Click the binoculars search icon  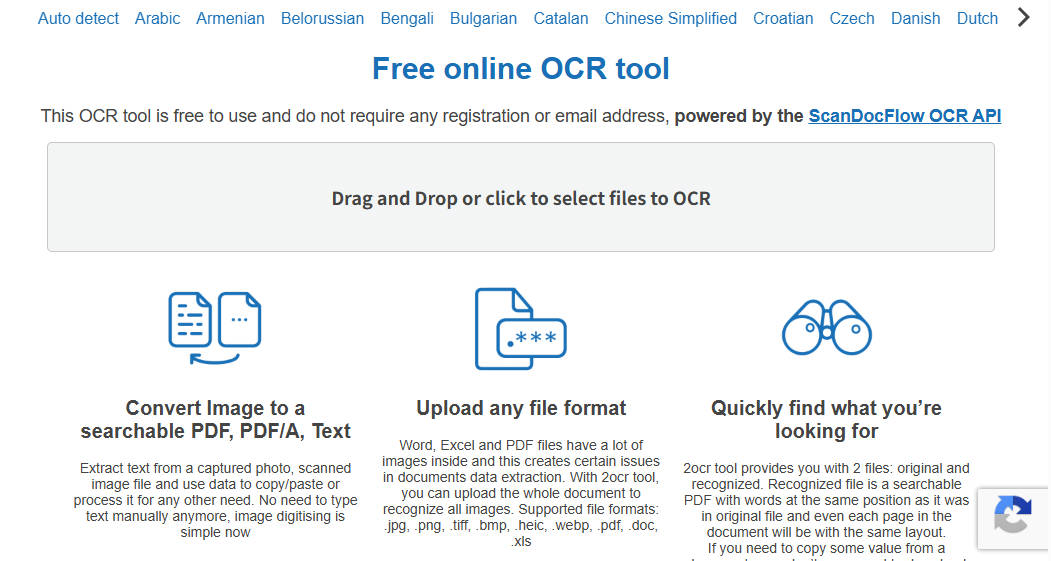coord(826,326)
